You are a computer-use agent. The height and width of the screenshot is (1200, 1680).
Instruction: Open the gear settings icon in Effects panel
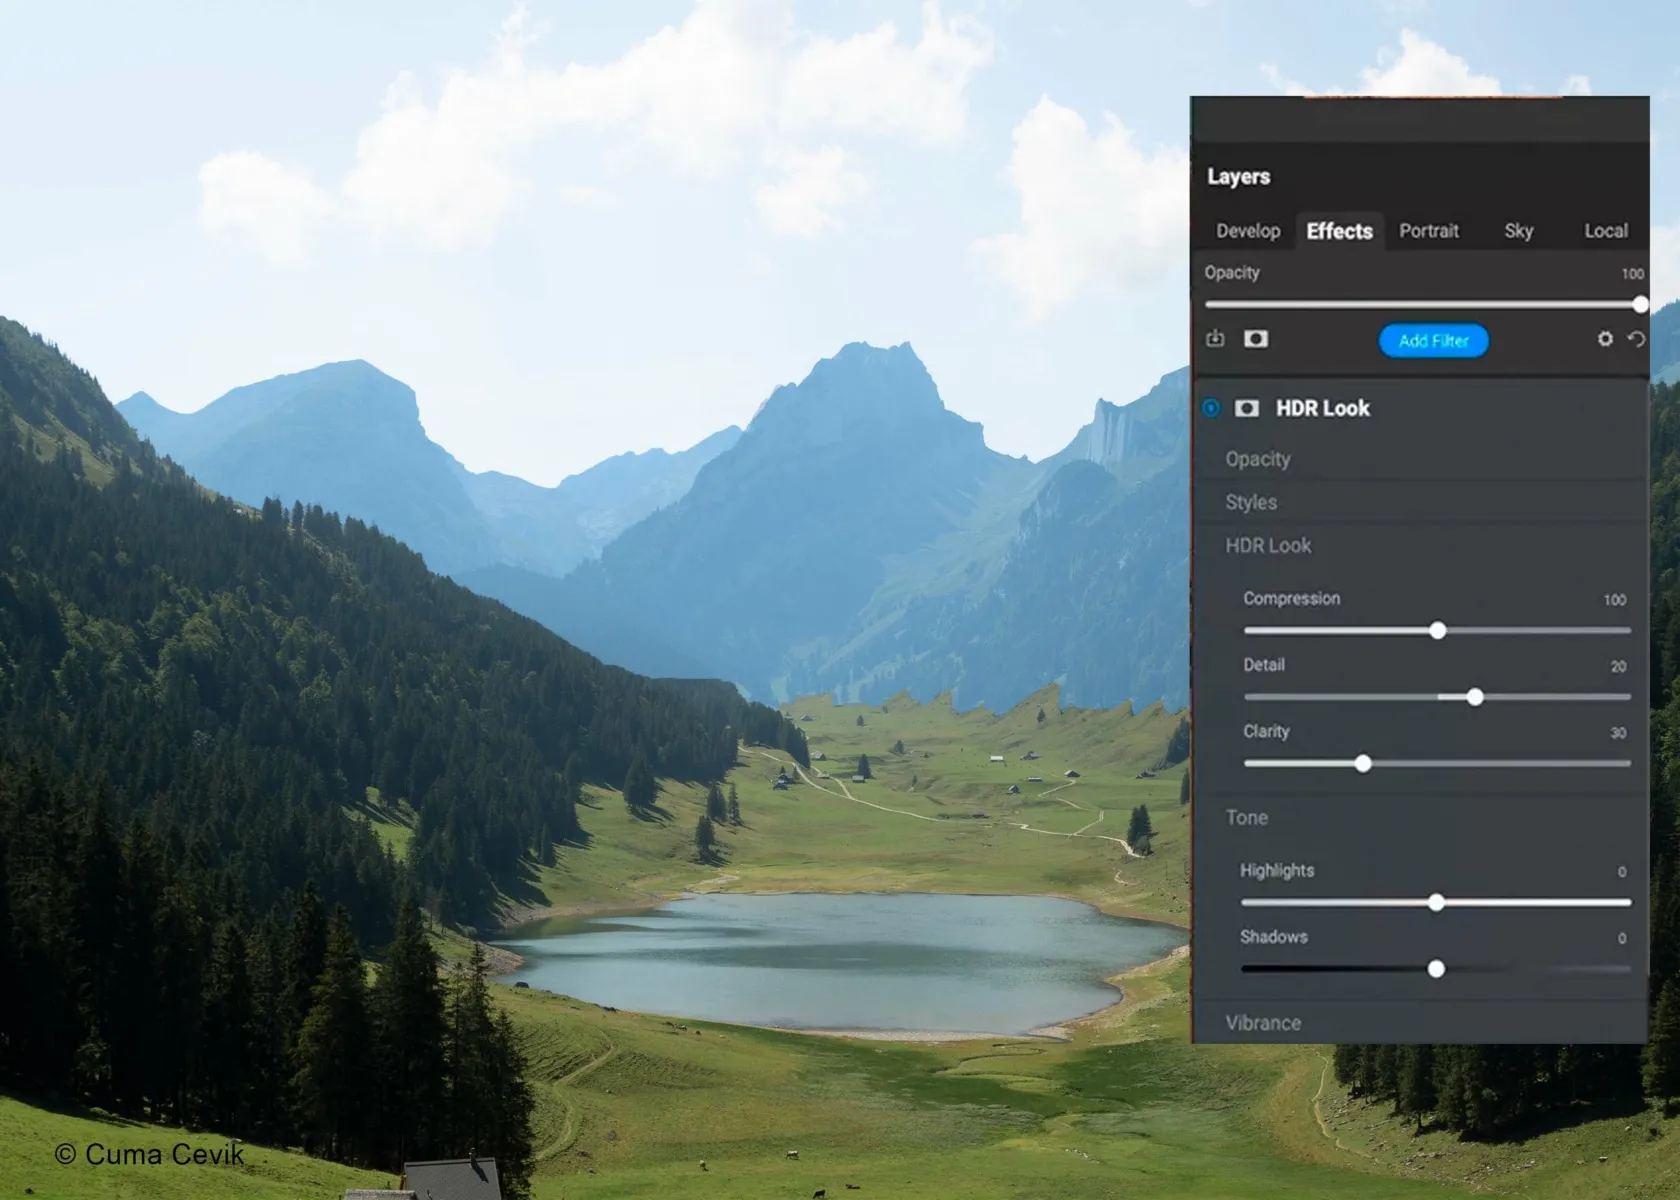click(x=1605, y=339)
